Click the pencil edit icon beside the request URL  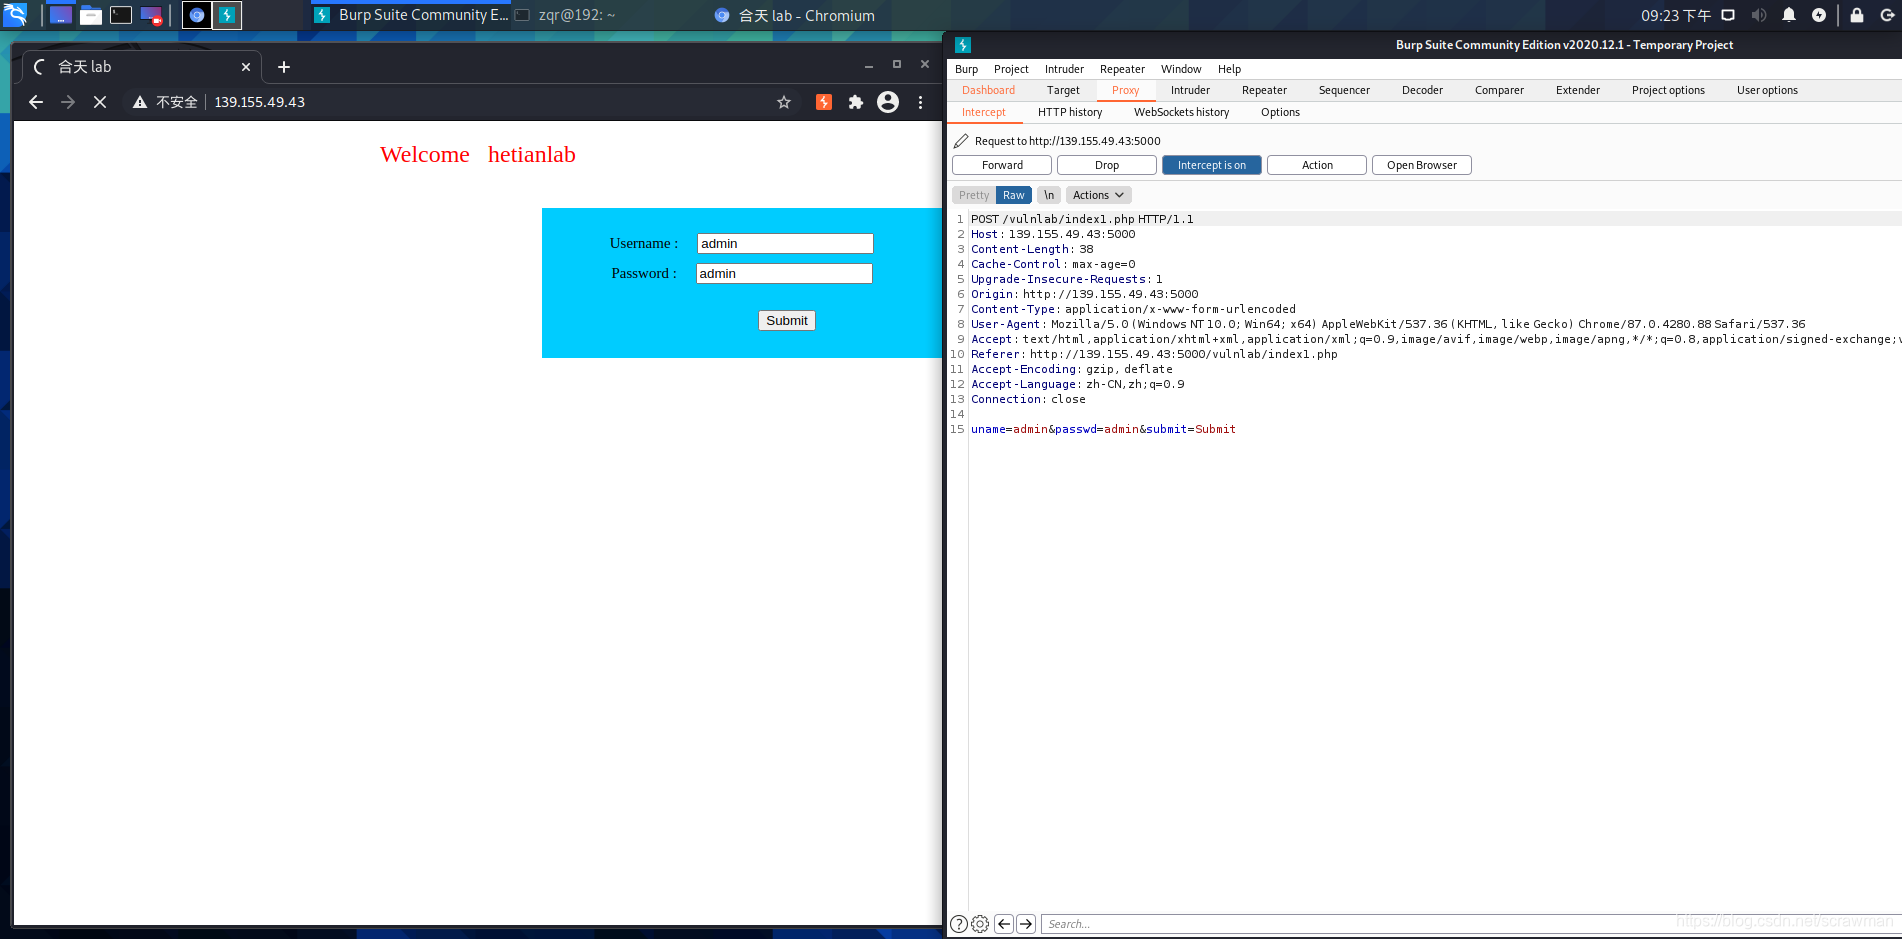pos(961,141)
